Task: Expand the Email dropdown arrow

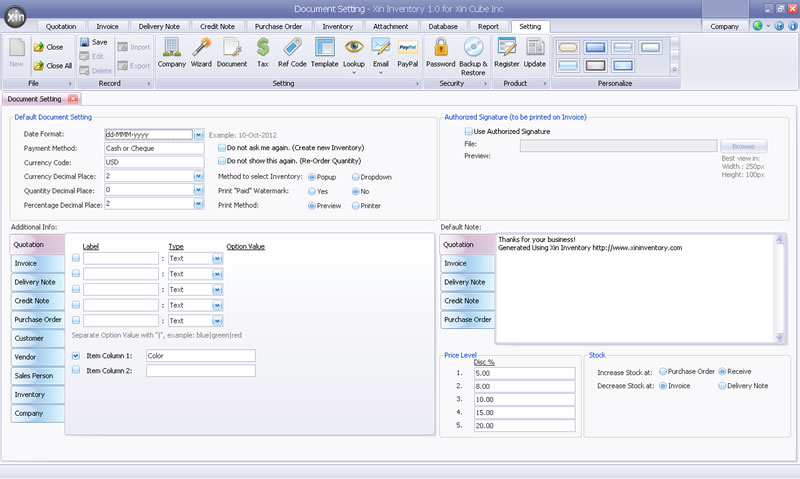Action: click(381, 73)
